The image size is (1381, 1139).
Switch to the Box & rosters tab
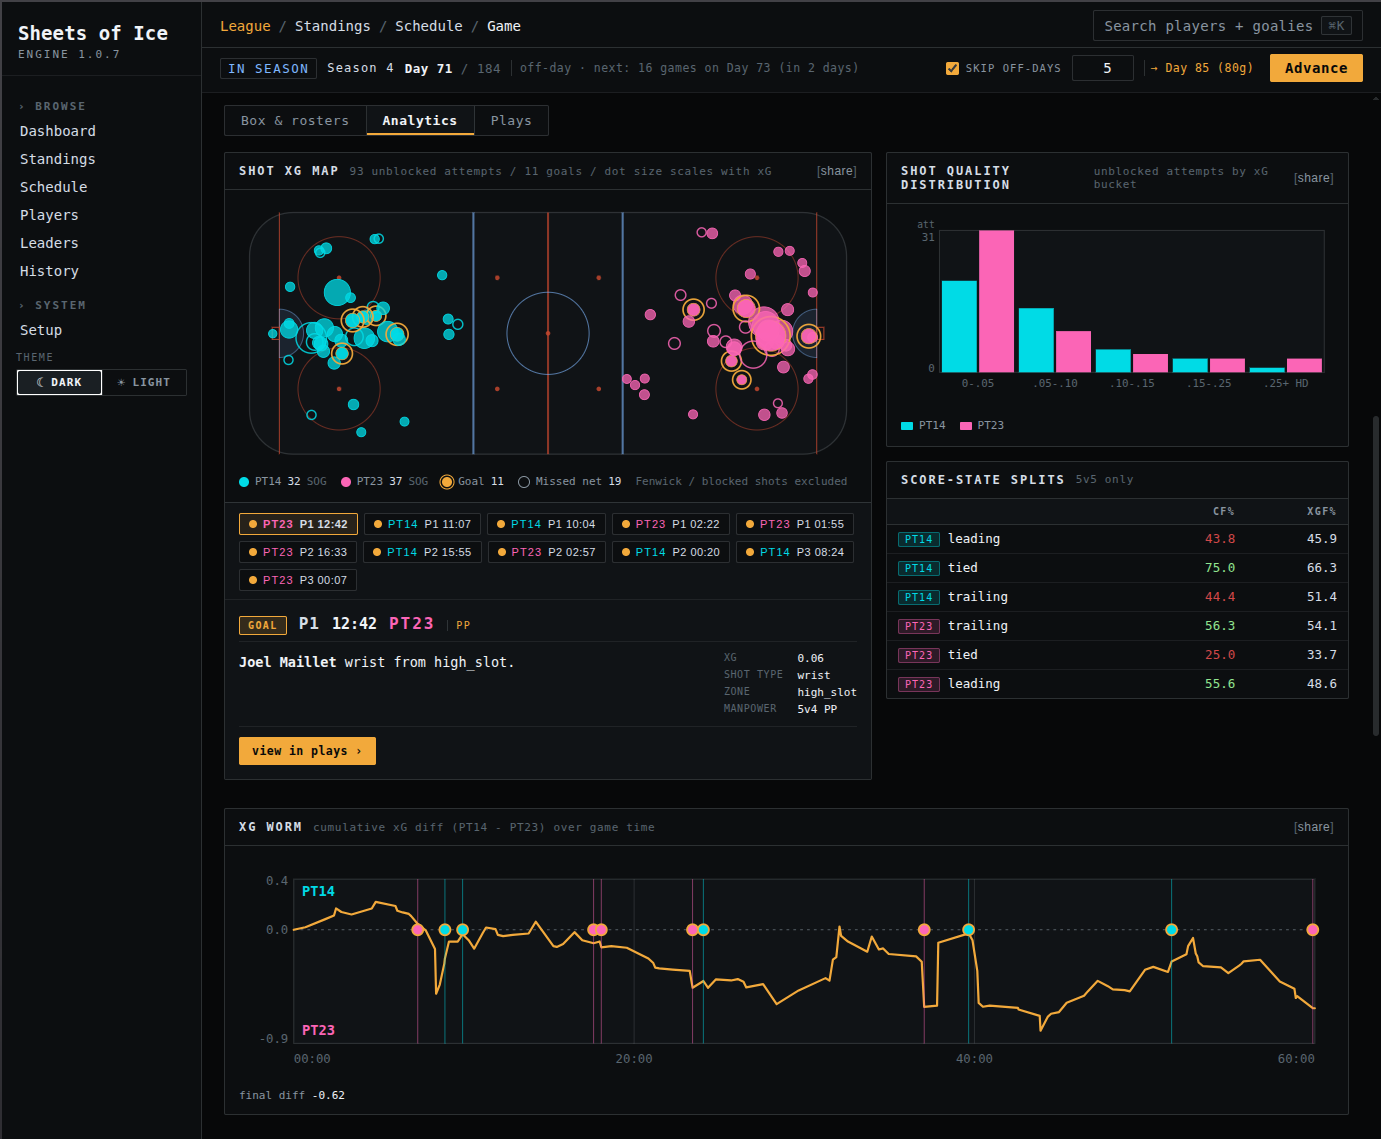(295, 120)
